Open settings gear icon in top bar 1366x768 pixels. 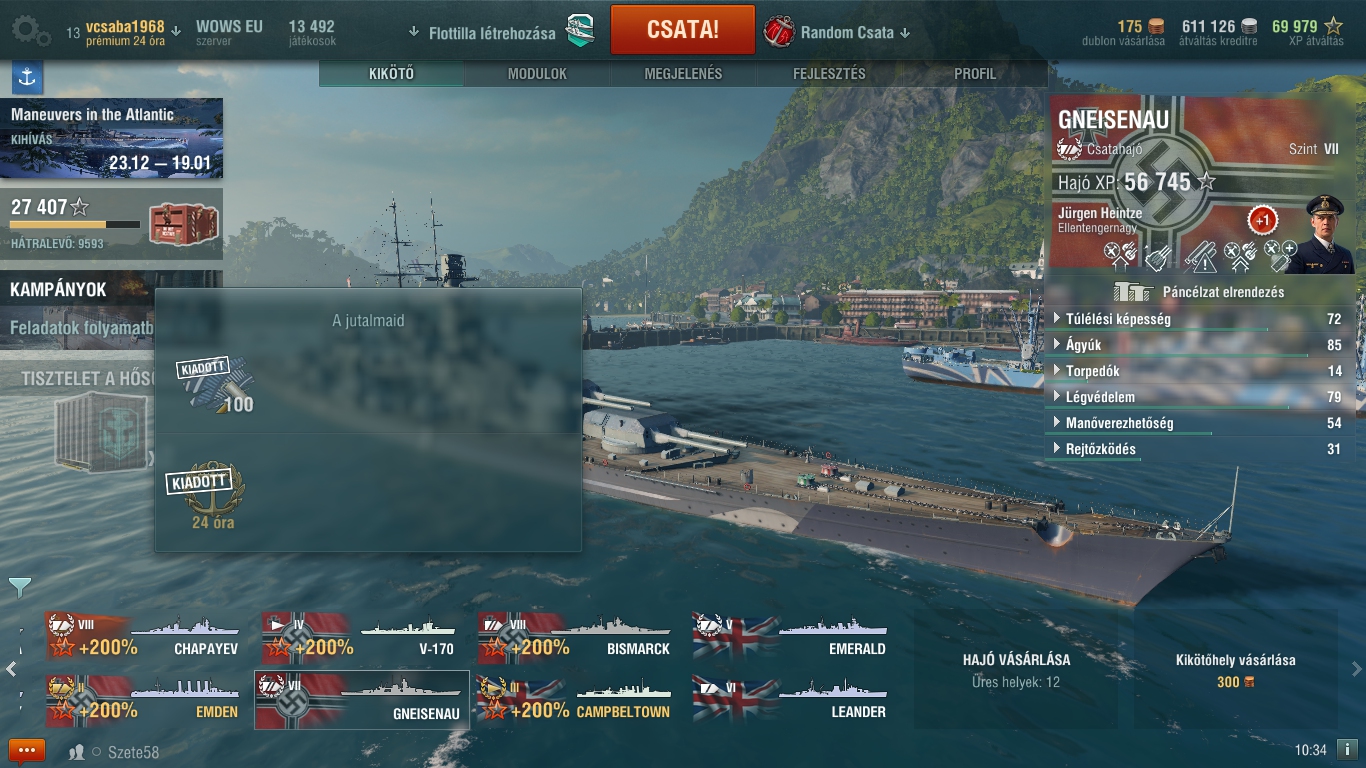click(30, 32)
